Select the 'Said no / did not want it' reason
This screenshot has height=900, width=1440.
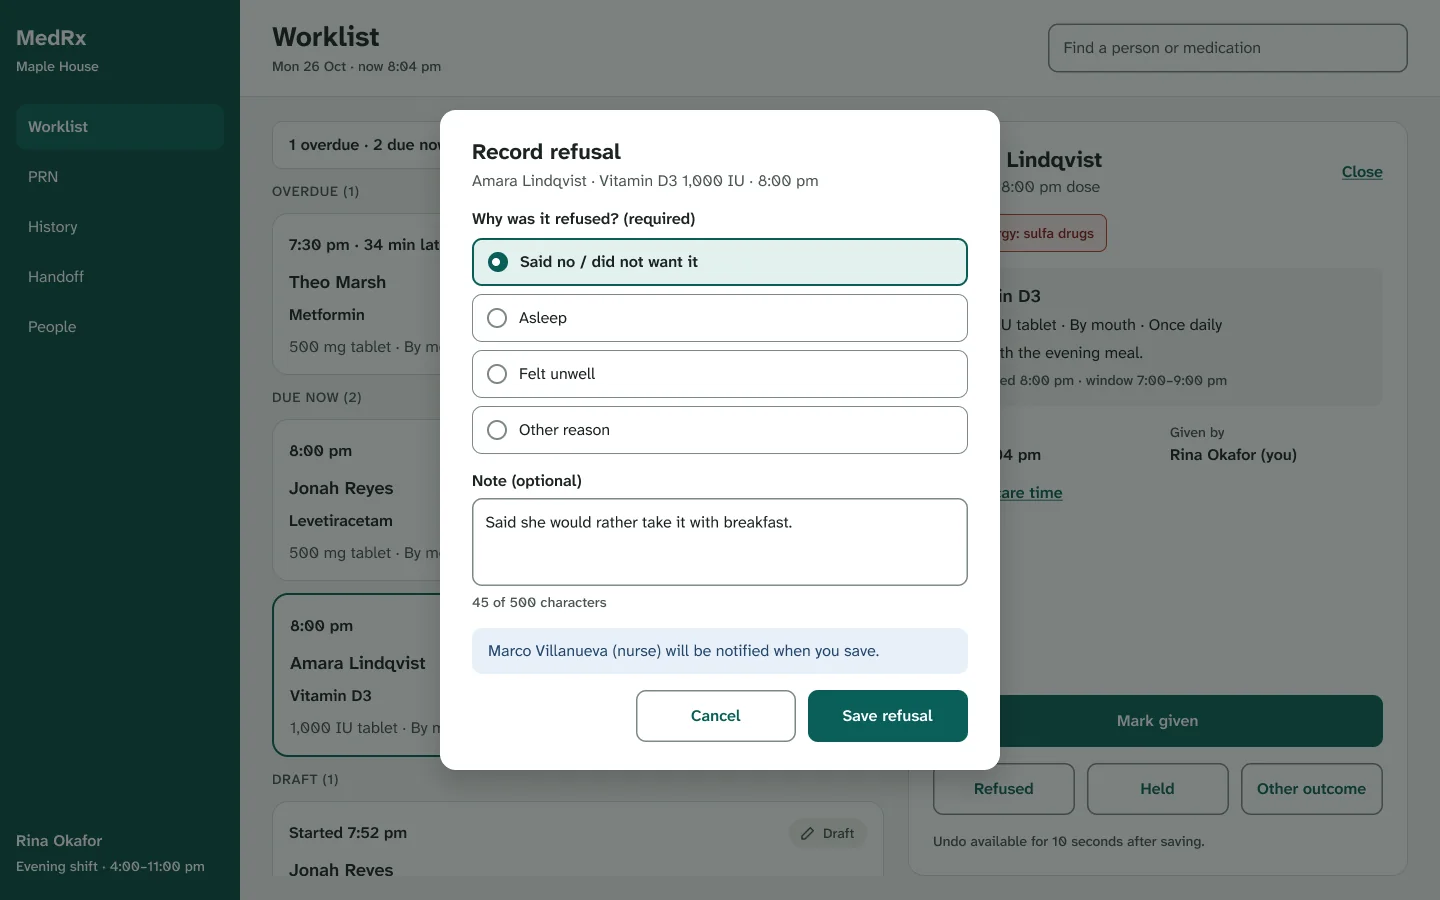[720, 262]
